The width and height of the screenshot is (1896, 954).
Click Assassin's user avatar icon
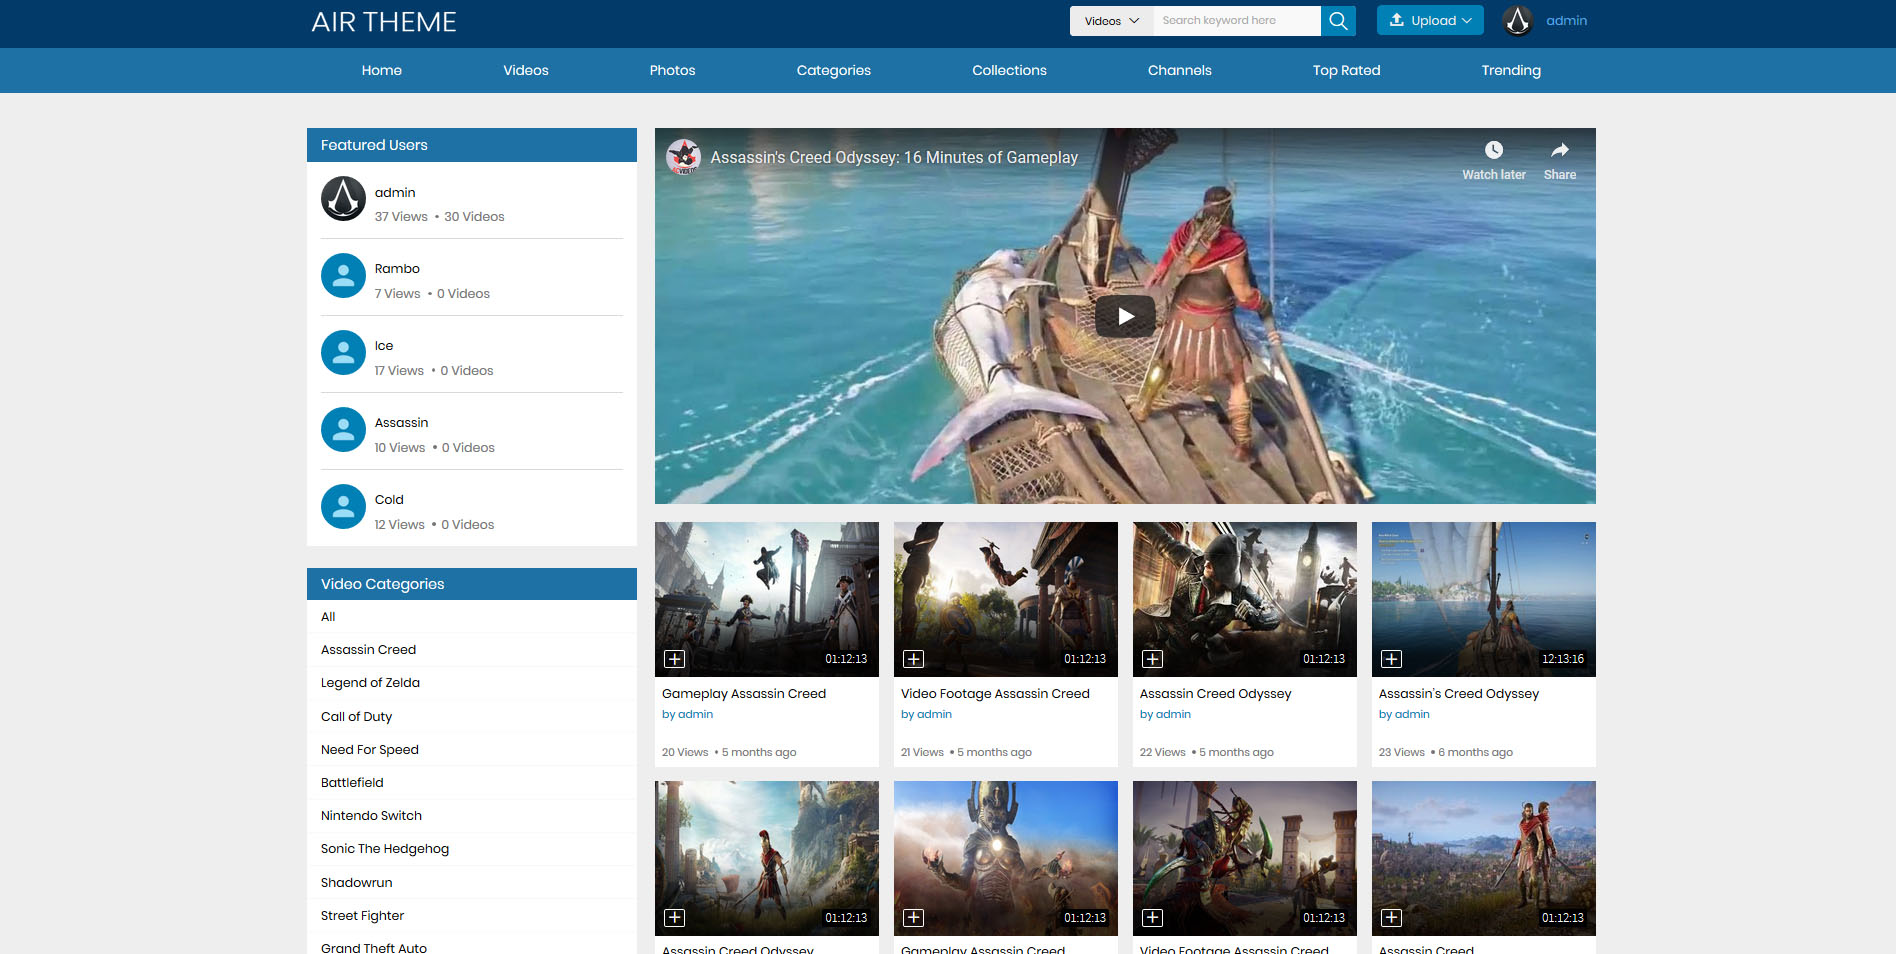pyautogui.click(x=343, y=429)
